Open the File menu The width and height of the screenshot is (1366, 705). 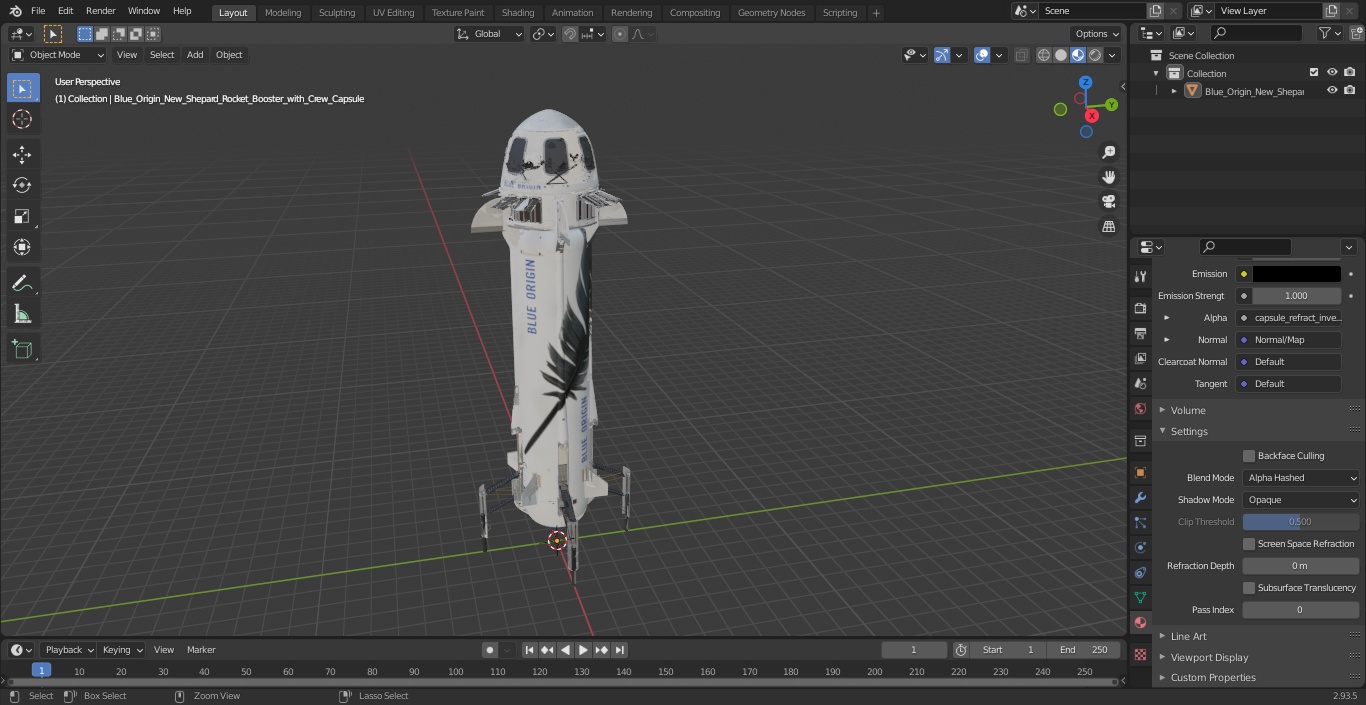pos(38,11)
